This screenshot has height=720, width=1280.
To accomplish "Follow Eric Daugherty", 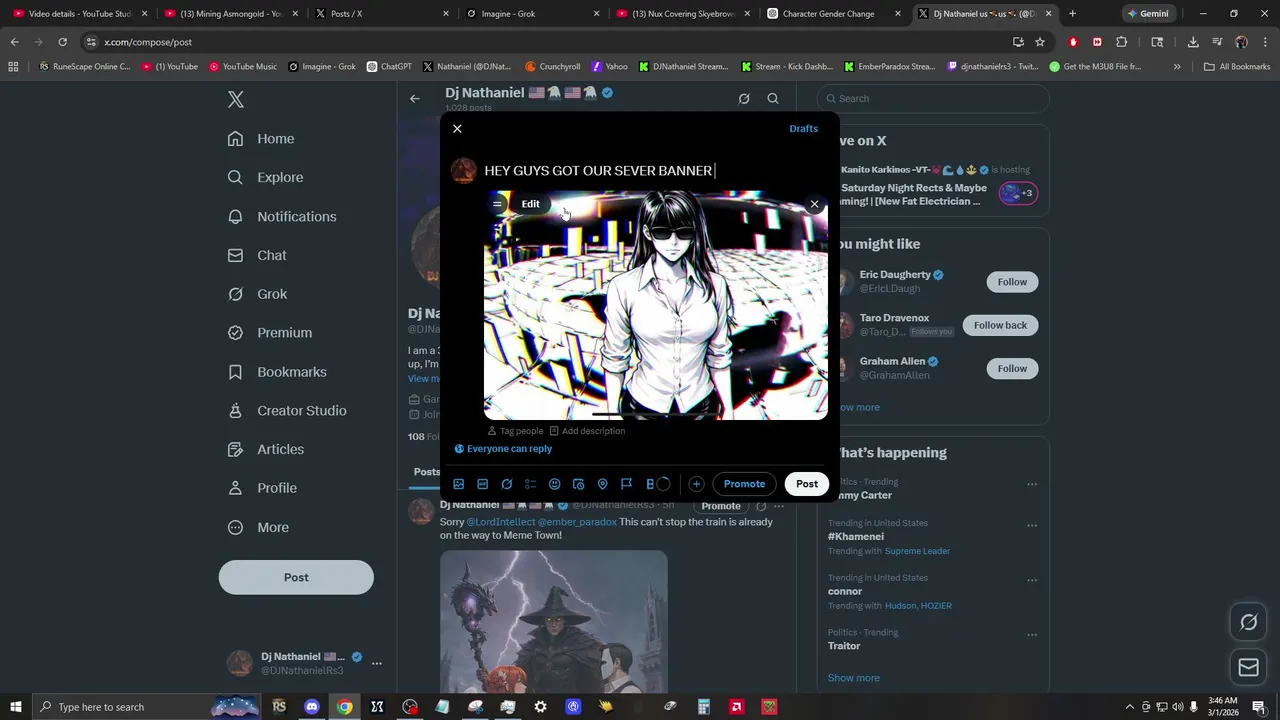I will click(x=1012, y=282).
